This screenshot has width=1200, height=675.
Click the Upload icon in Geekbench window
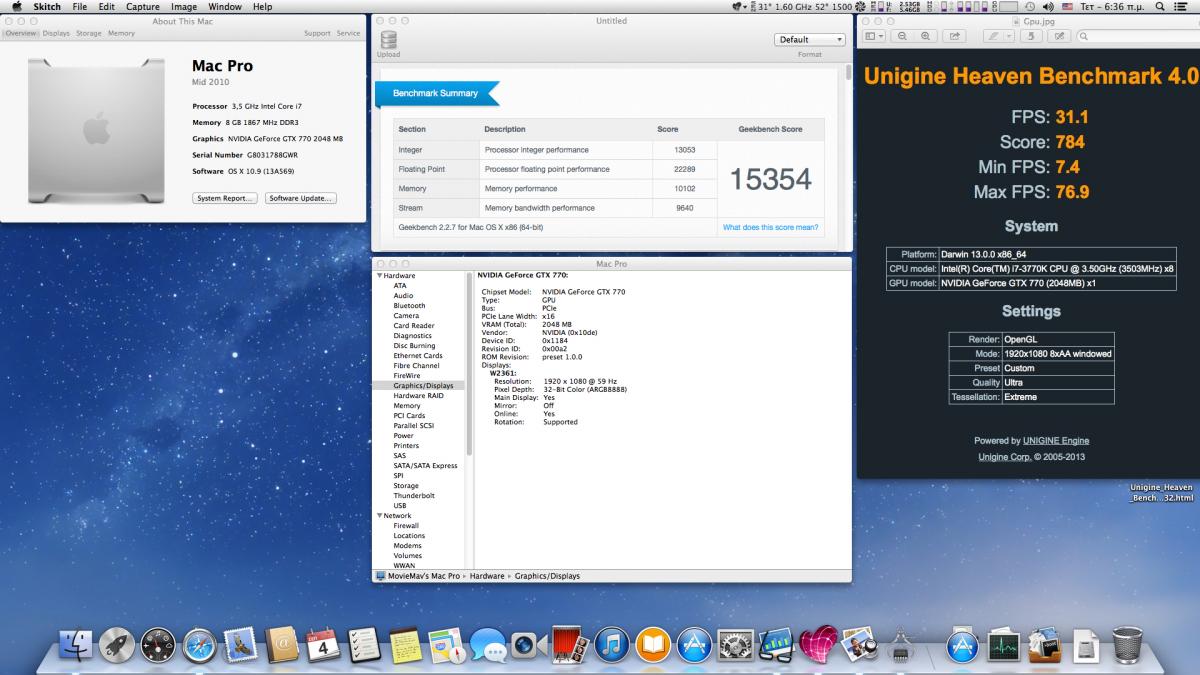[388, 40]
